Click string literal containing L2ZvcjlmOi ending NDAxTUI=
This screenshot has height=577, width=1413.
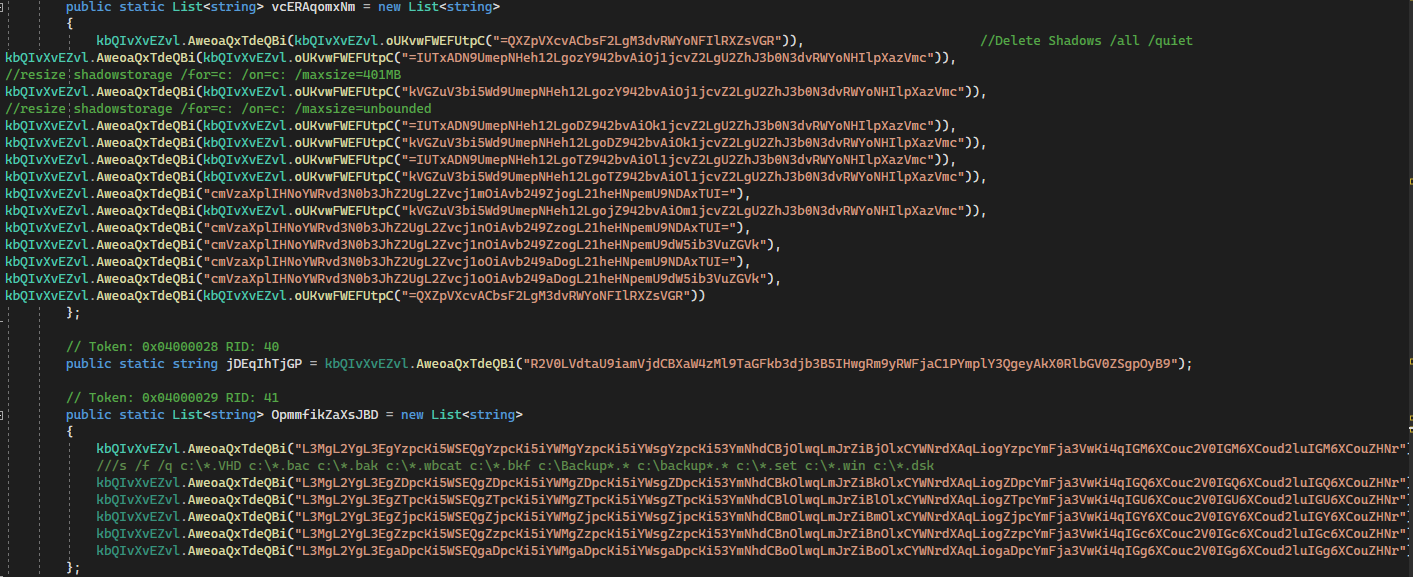coord(470,194)
